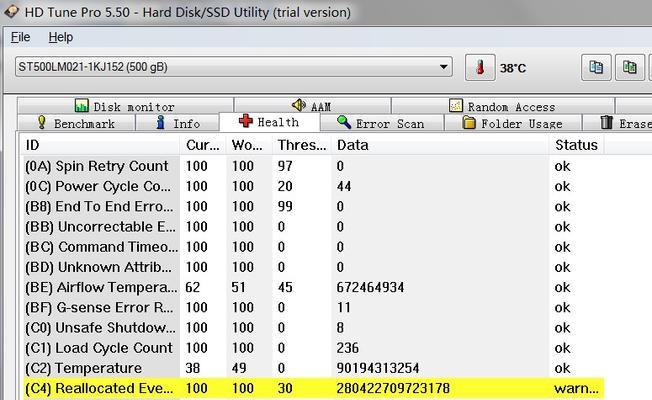Switch to the Info tab
Screen dimensions: 652x400
coord(178,123)
